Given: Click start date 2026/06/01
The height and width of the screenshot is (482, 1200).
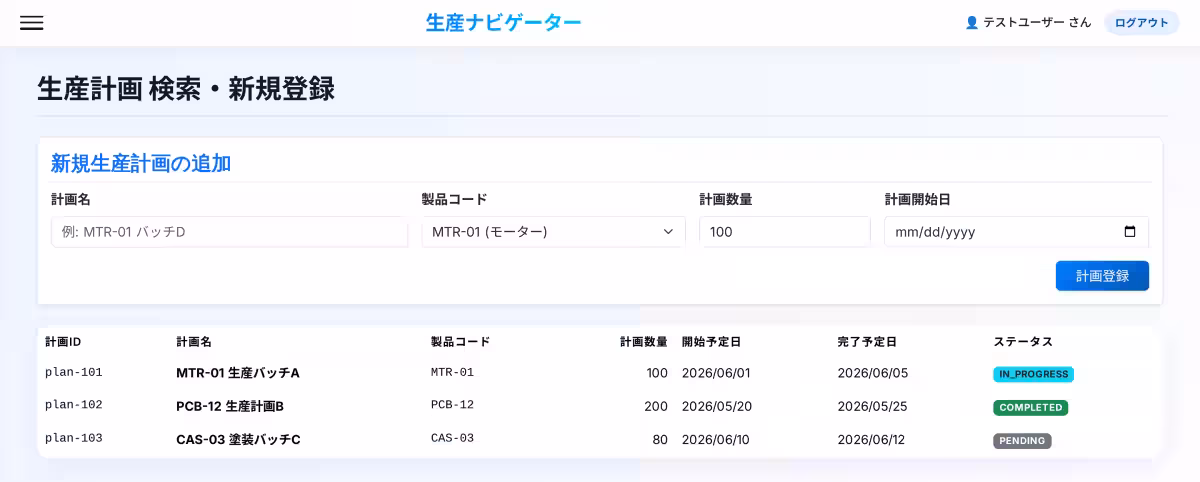Looking at the screenshot, I should click(716, 373).
